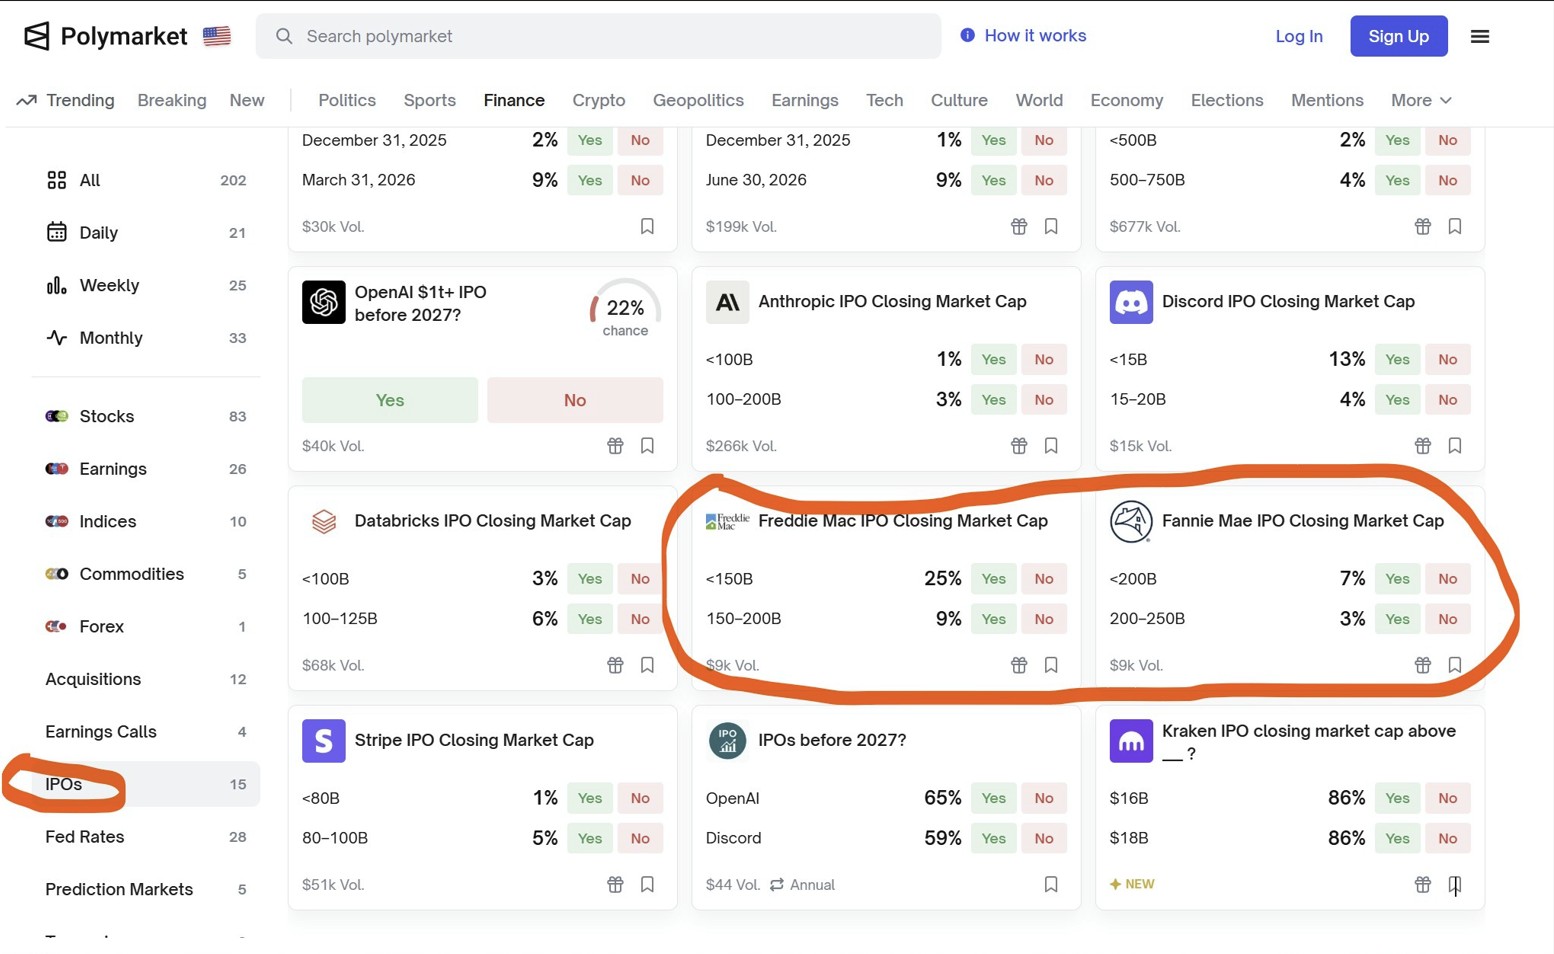Screen dimensions: 1554x954
Task: Buy No on OpenAI $1t+ IPO
Action: (x=575, y=400)
